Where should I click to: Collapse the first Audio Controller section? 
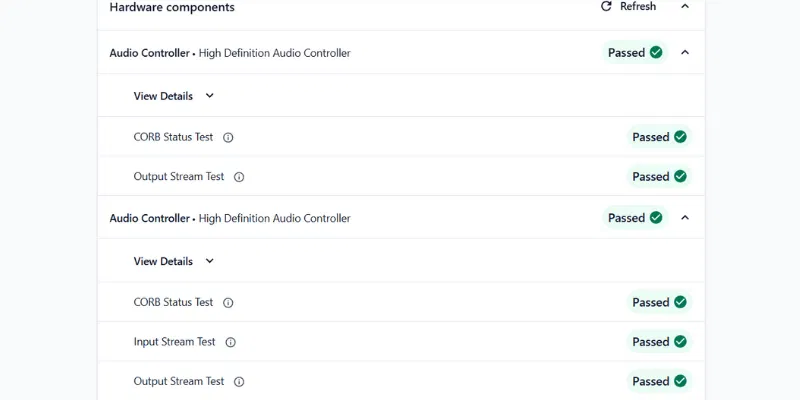pyautogui.click(x=685, y=52)
